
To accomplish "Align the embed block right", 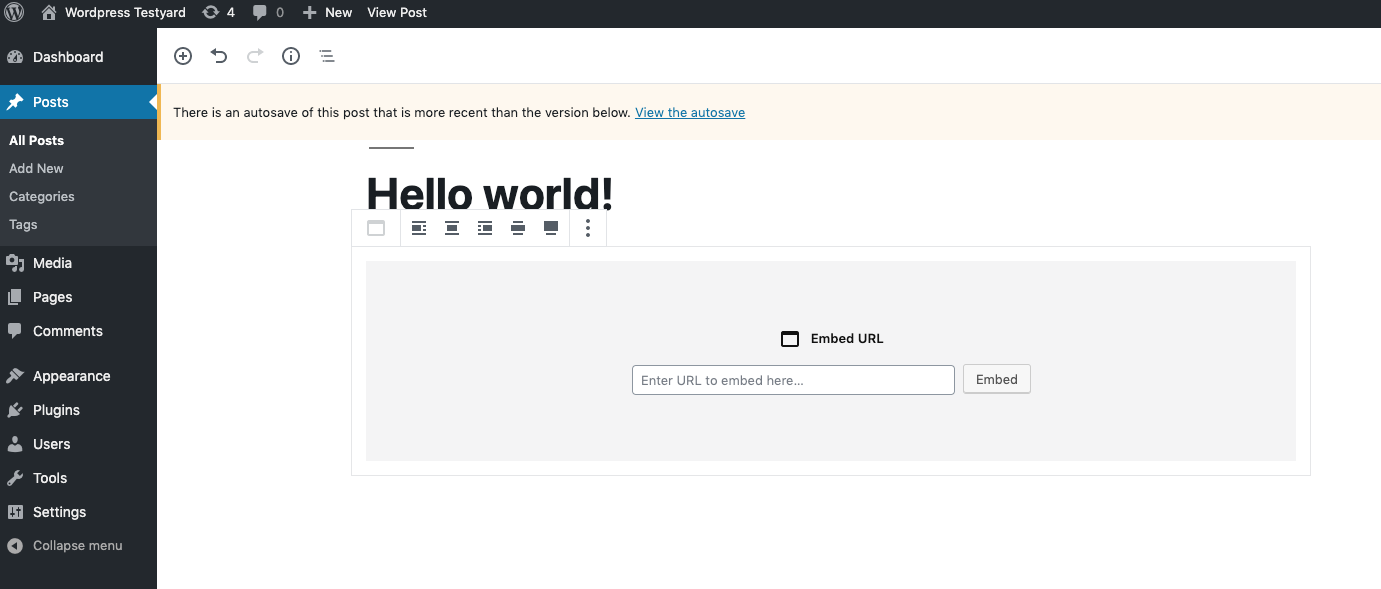I will [485, 228].
